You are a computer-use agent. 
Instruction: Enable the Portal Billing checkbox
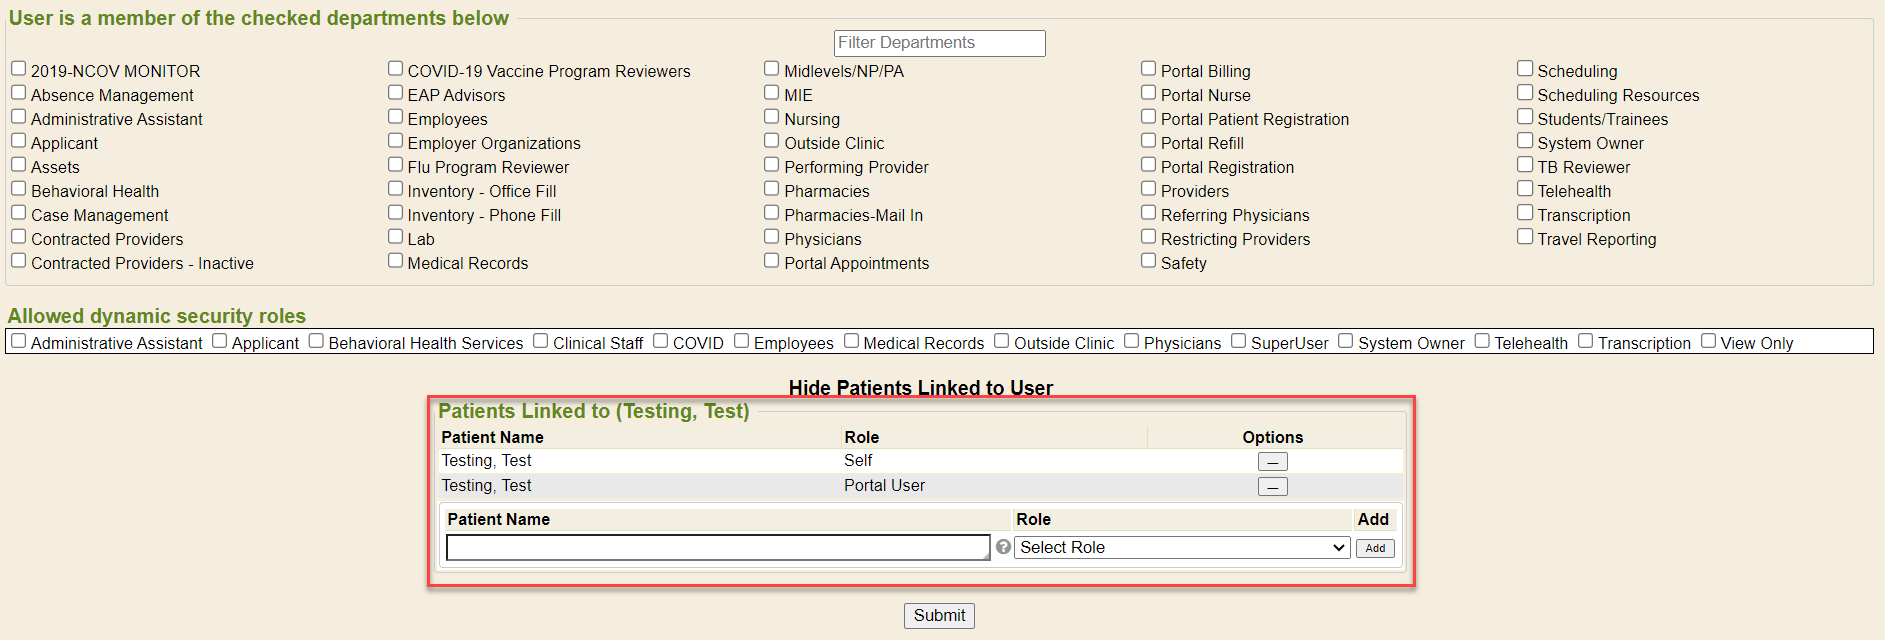click(1149, 69)
